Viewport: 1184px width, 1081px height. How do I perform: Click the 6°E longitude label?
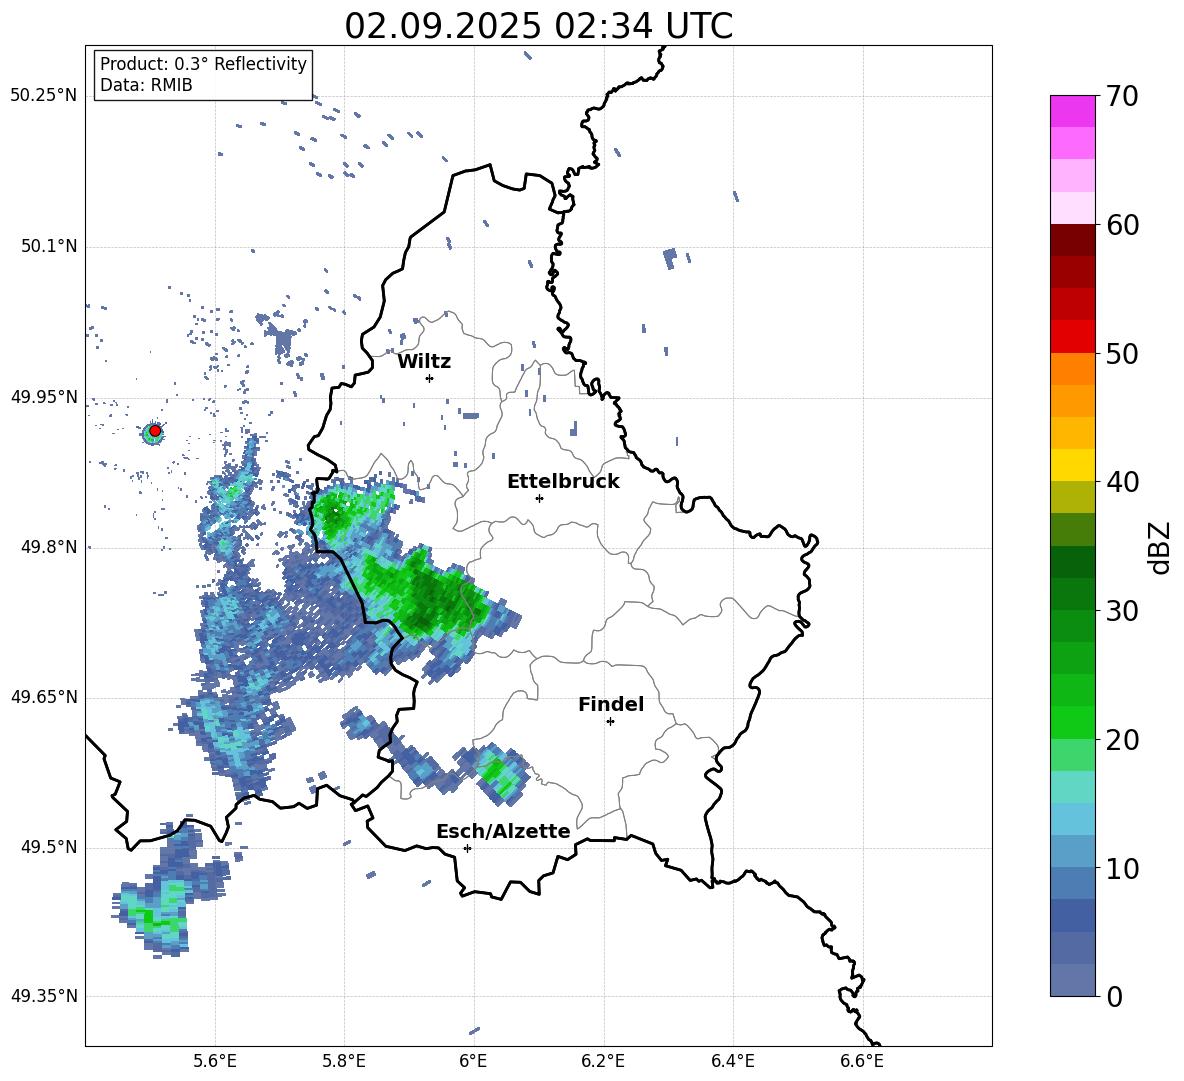tap(473, 1062)
